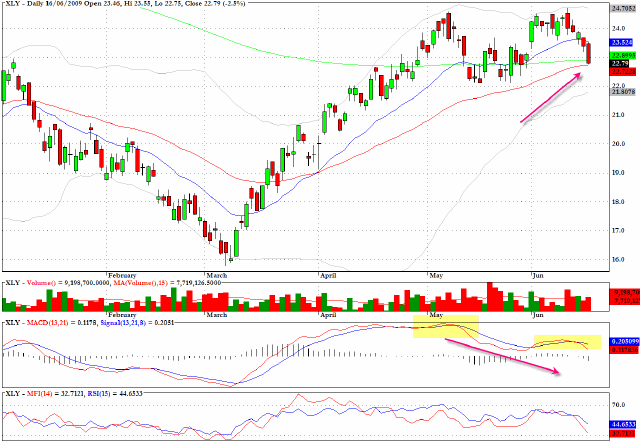Select the MA(Volume(),15) = 7,719,126.5000 readout
The height and width of the screenshot is (444, 640).
click(168, 282)
